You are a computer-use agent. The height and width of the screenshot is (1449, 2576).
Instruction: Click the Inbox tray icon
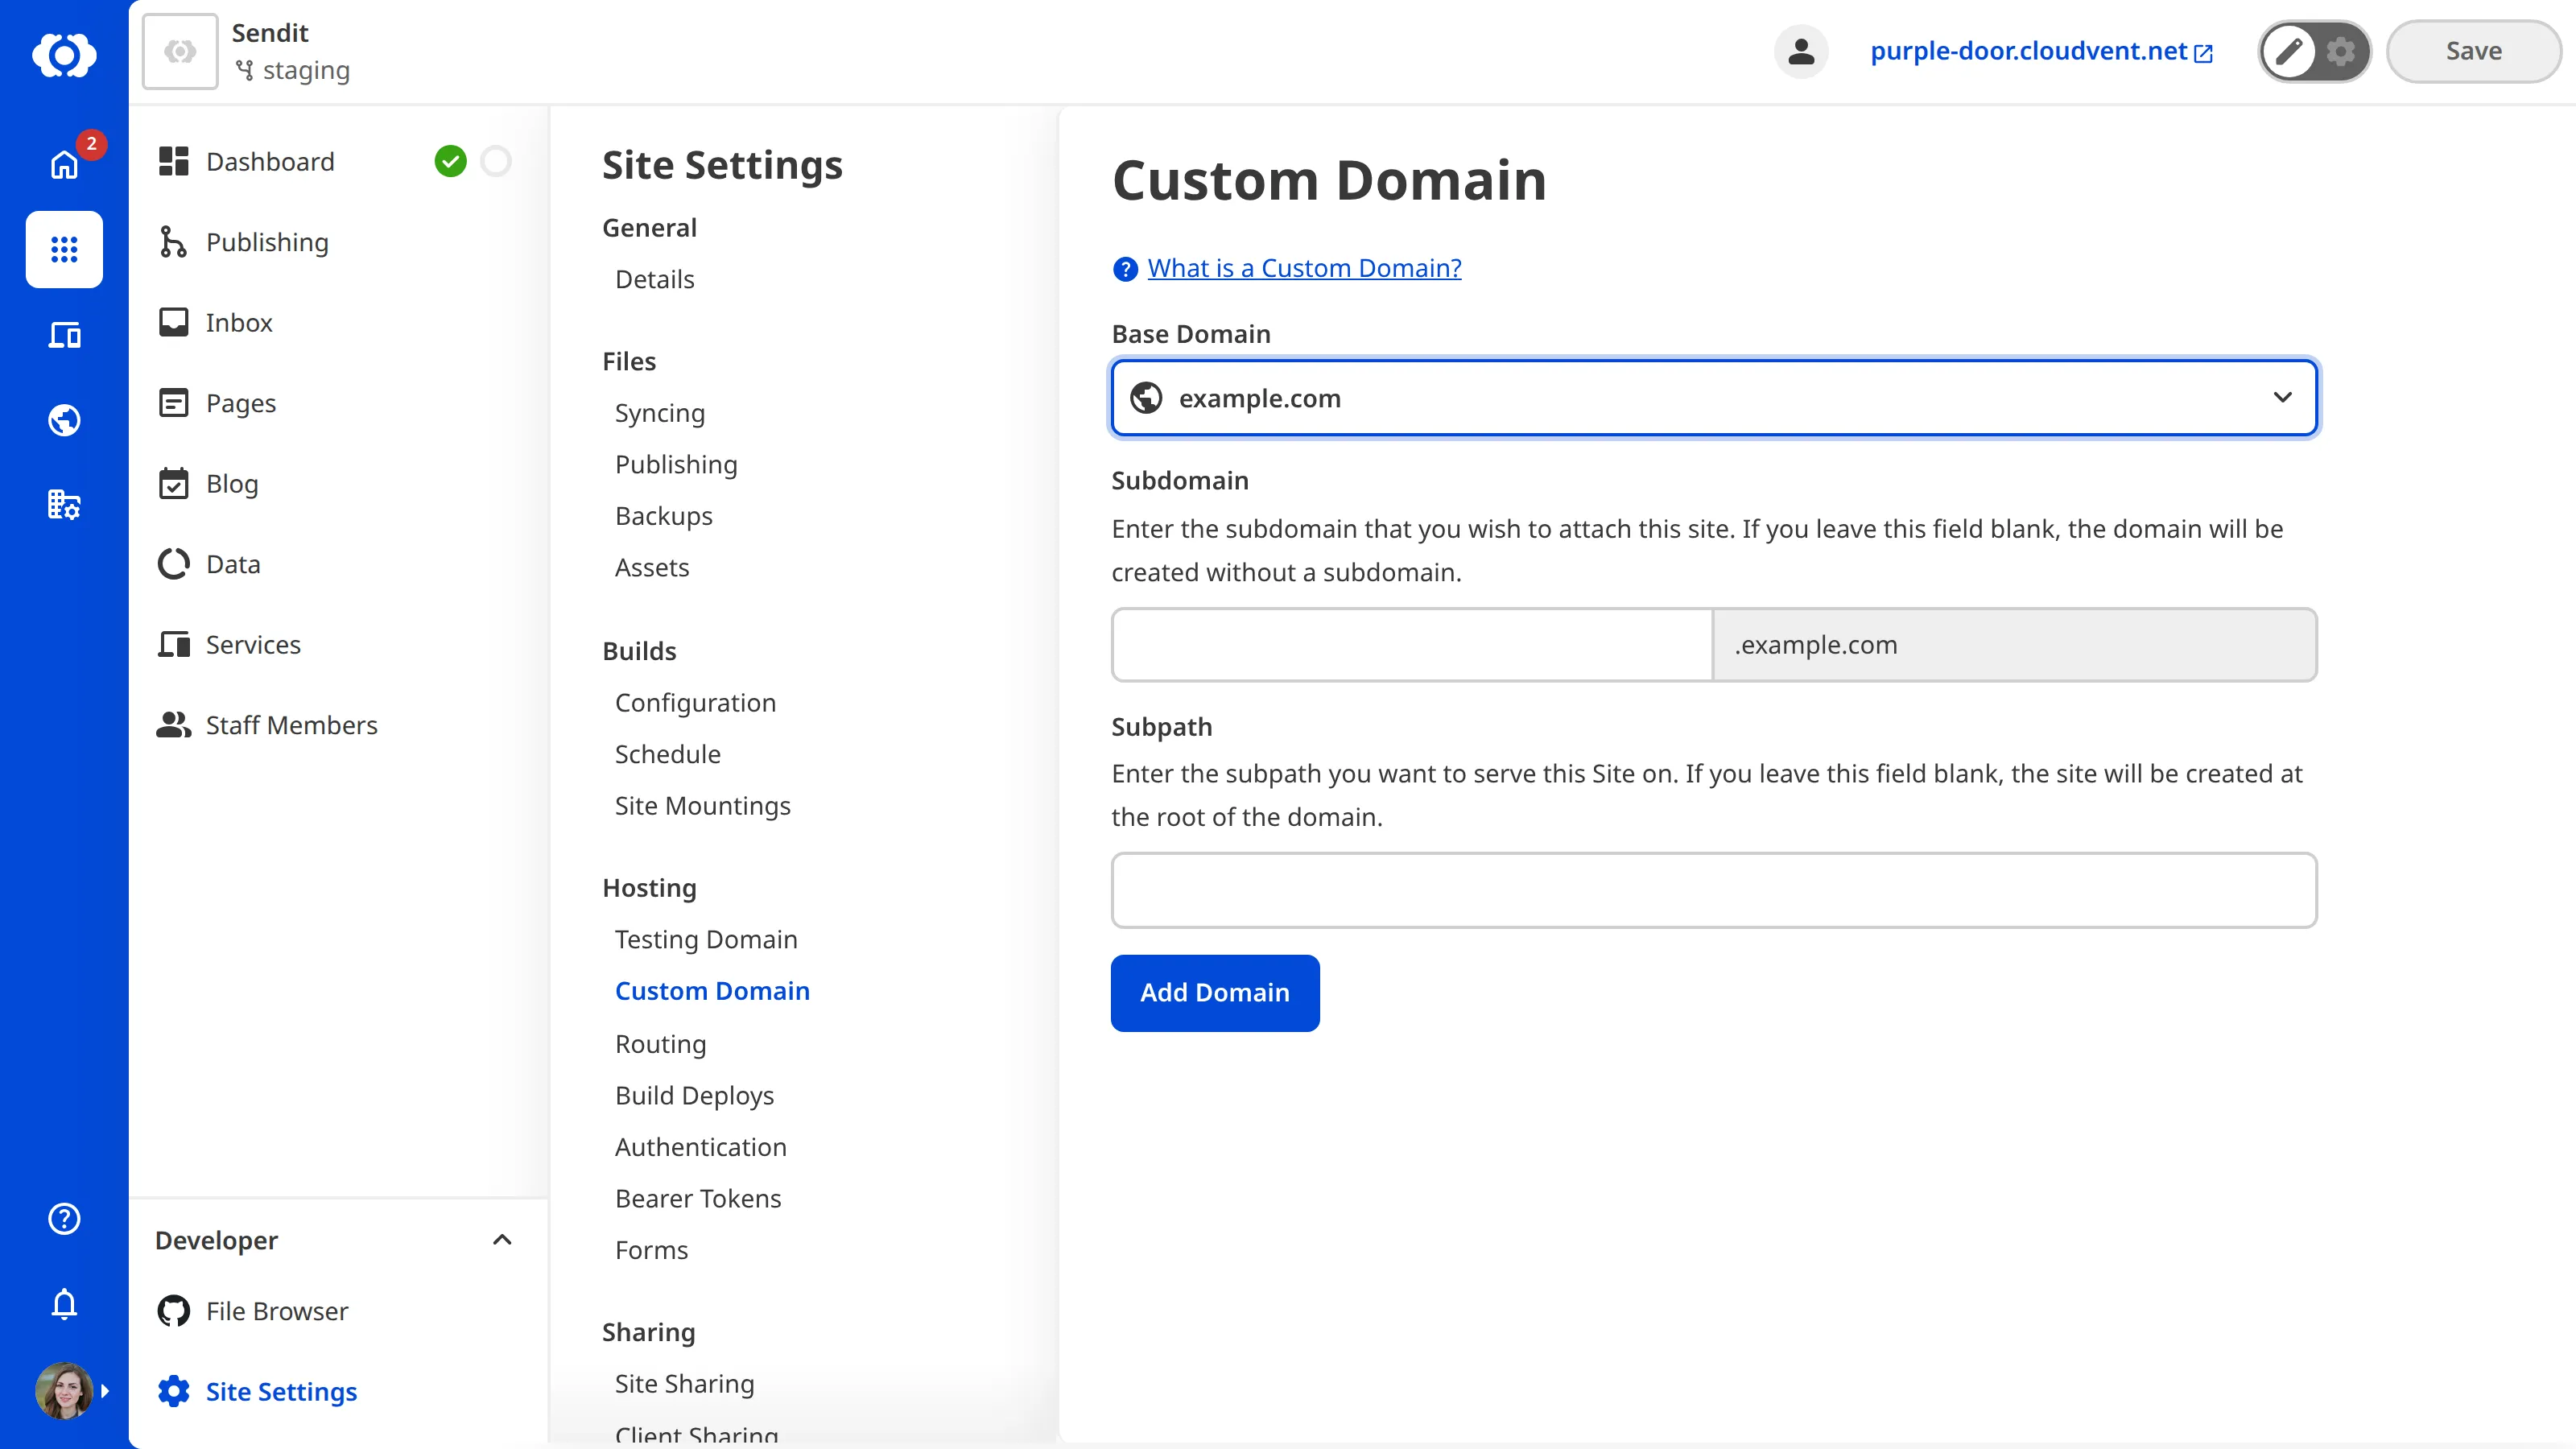[173, 322]
